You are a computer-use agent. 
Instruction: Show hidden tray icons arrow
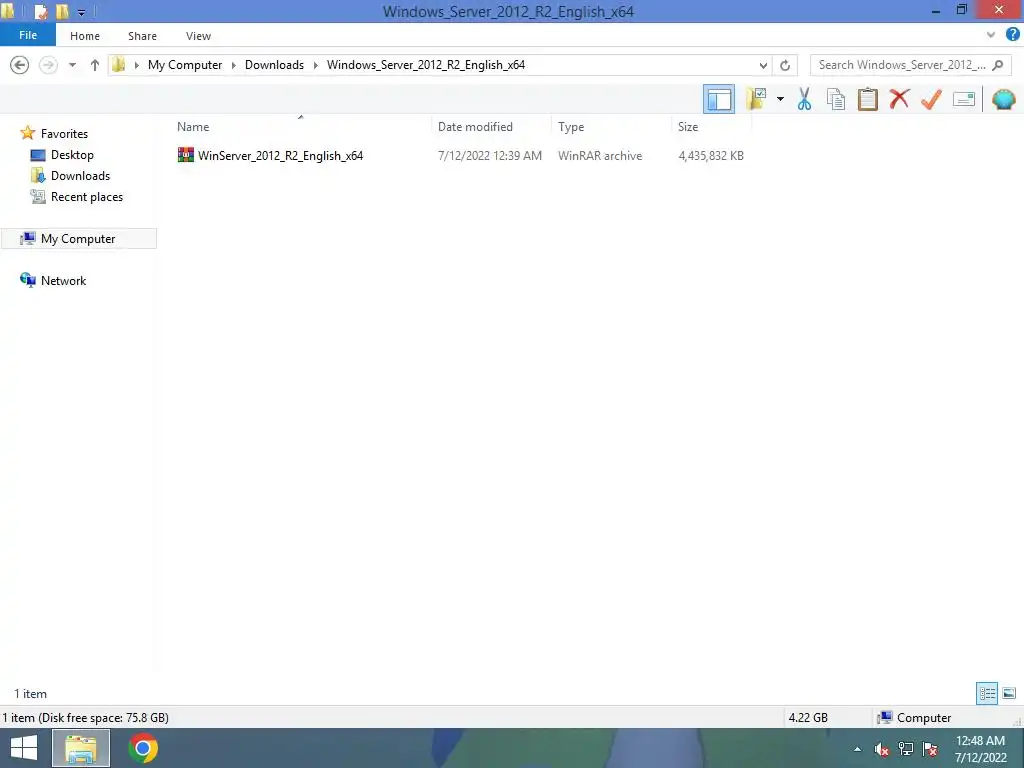click(x=857, y=749)
